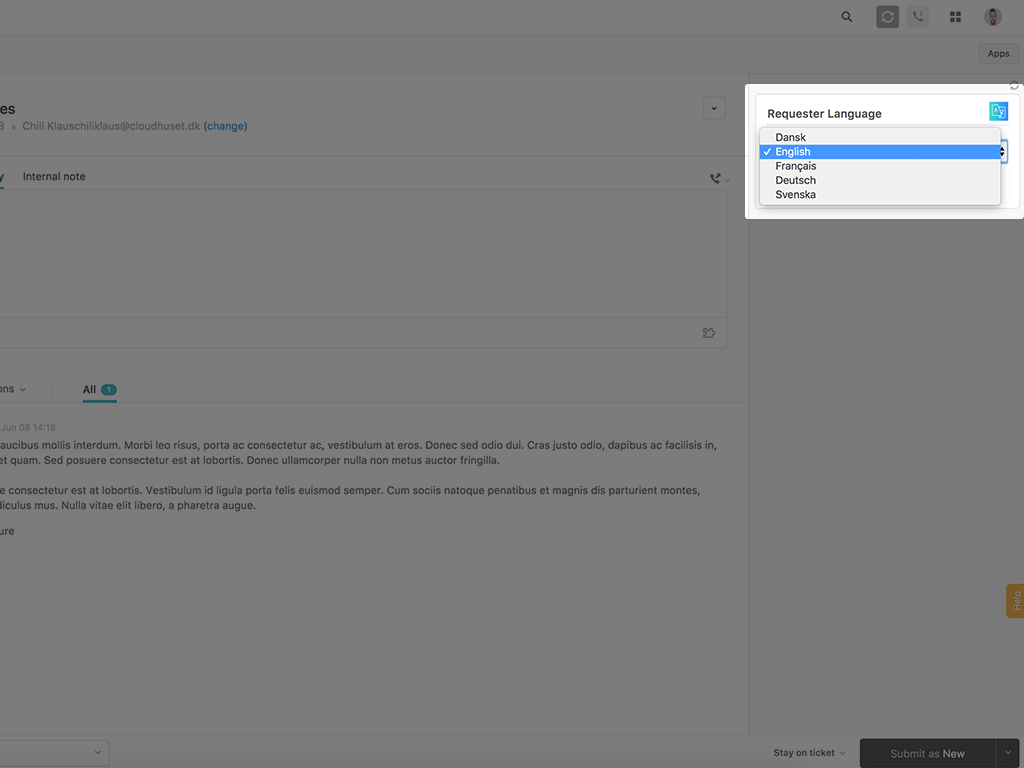
Task: Expand the Stay on ticket dropdown
Action: [x=809, y=753]
